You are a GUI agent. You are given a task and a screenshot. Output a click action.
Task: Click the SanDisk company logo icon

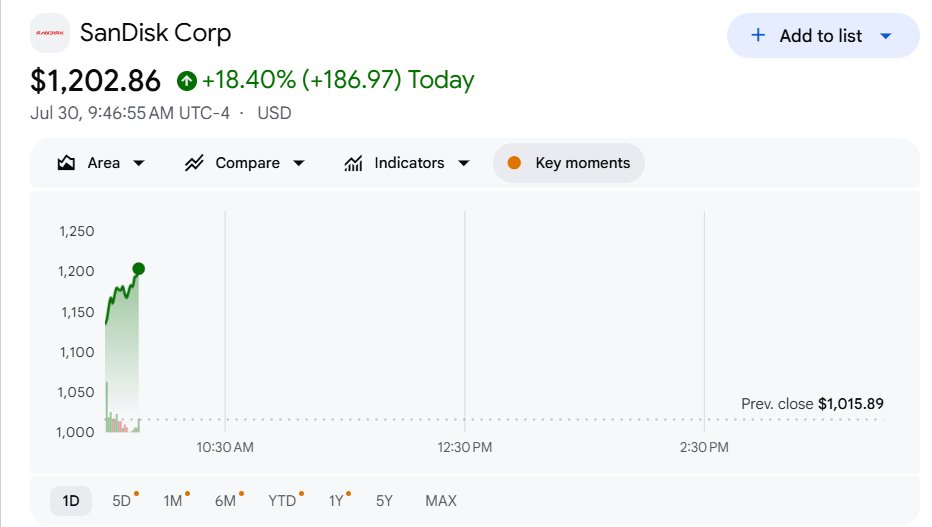pyautogui.click(x=50, y=33)
